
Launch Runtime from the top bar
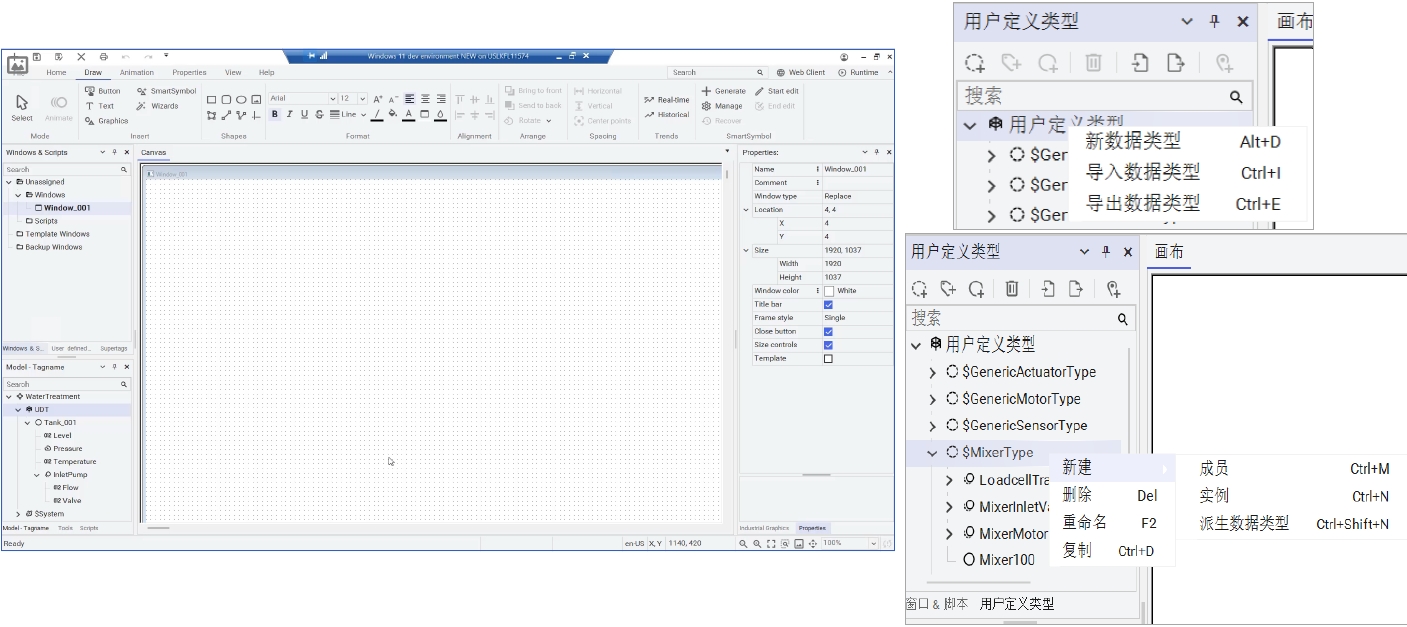point(858,72)
